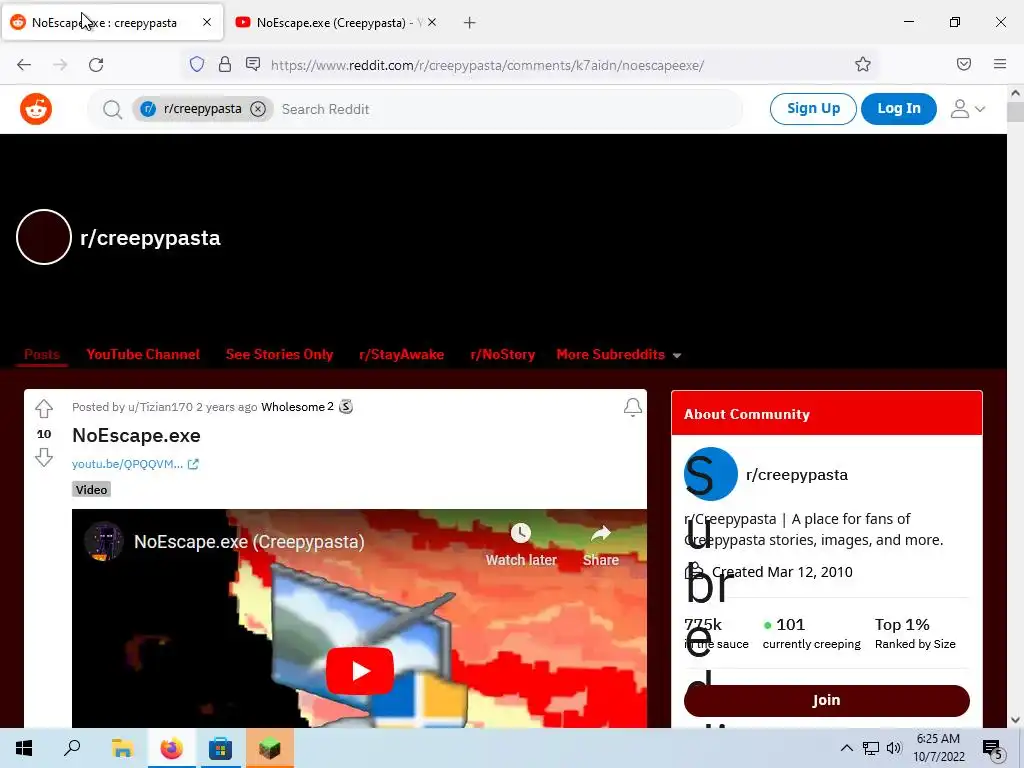Show hidden system tray icons chevron
The height and width of the screenshot is (768, 1024).
pos(846,748)
